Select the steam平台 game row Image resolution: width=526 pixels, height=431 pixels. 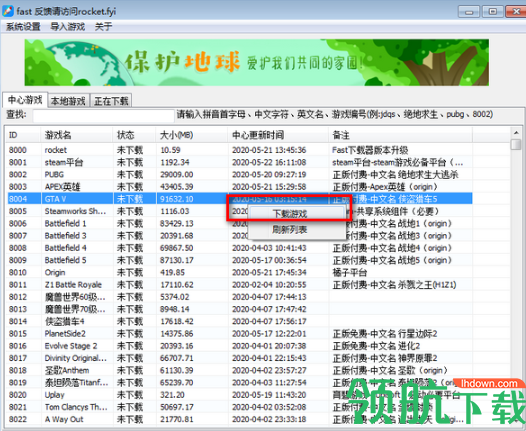coord(240,162)
